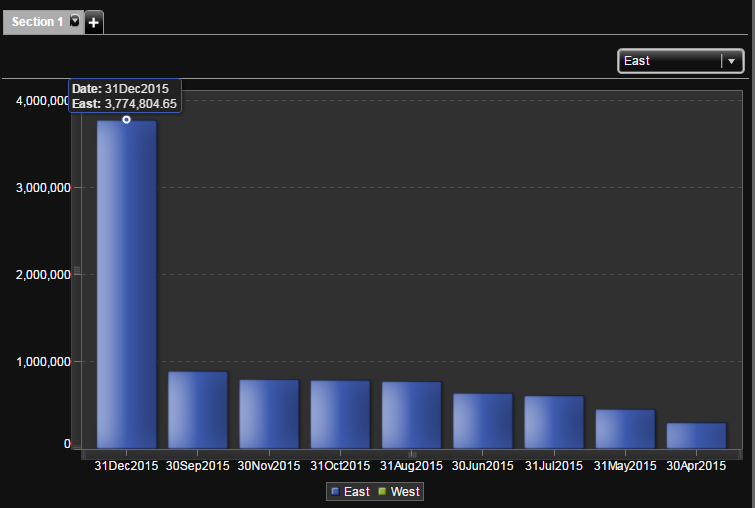Click the 31Oct2015 bar

coord(340,415)
